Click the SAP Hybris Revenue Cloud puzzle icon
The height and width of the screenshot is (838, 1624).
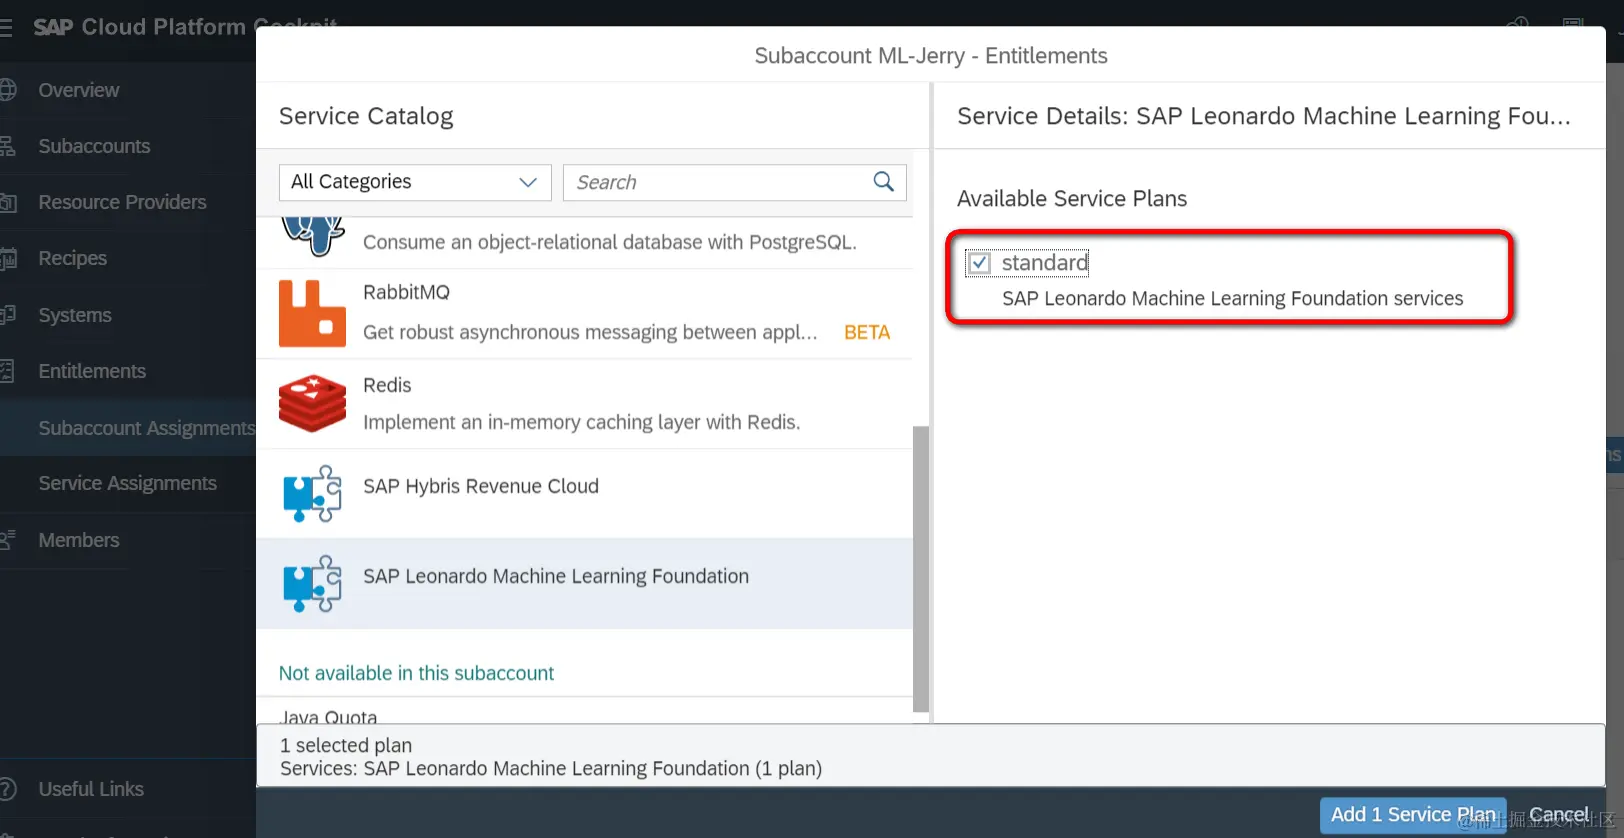pos(312,493)
